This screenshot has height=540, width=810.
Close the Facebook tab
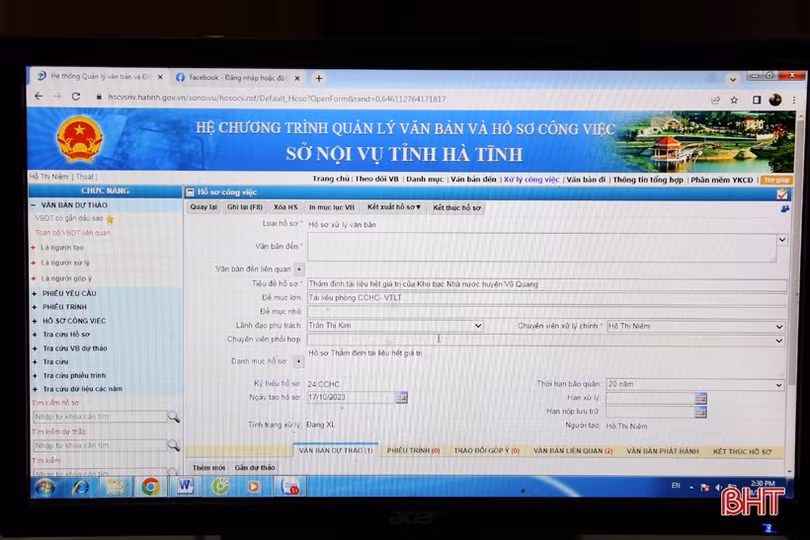click(x=297, y=78)
